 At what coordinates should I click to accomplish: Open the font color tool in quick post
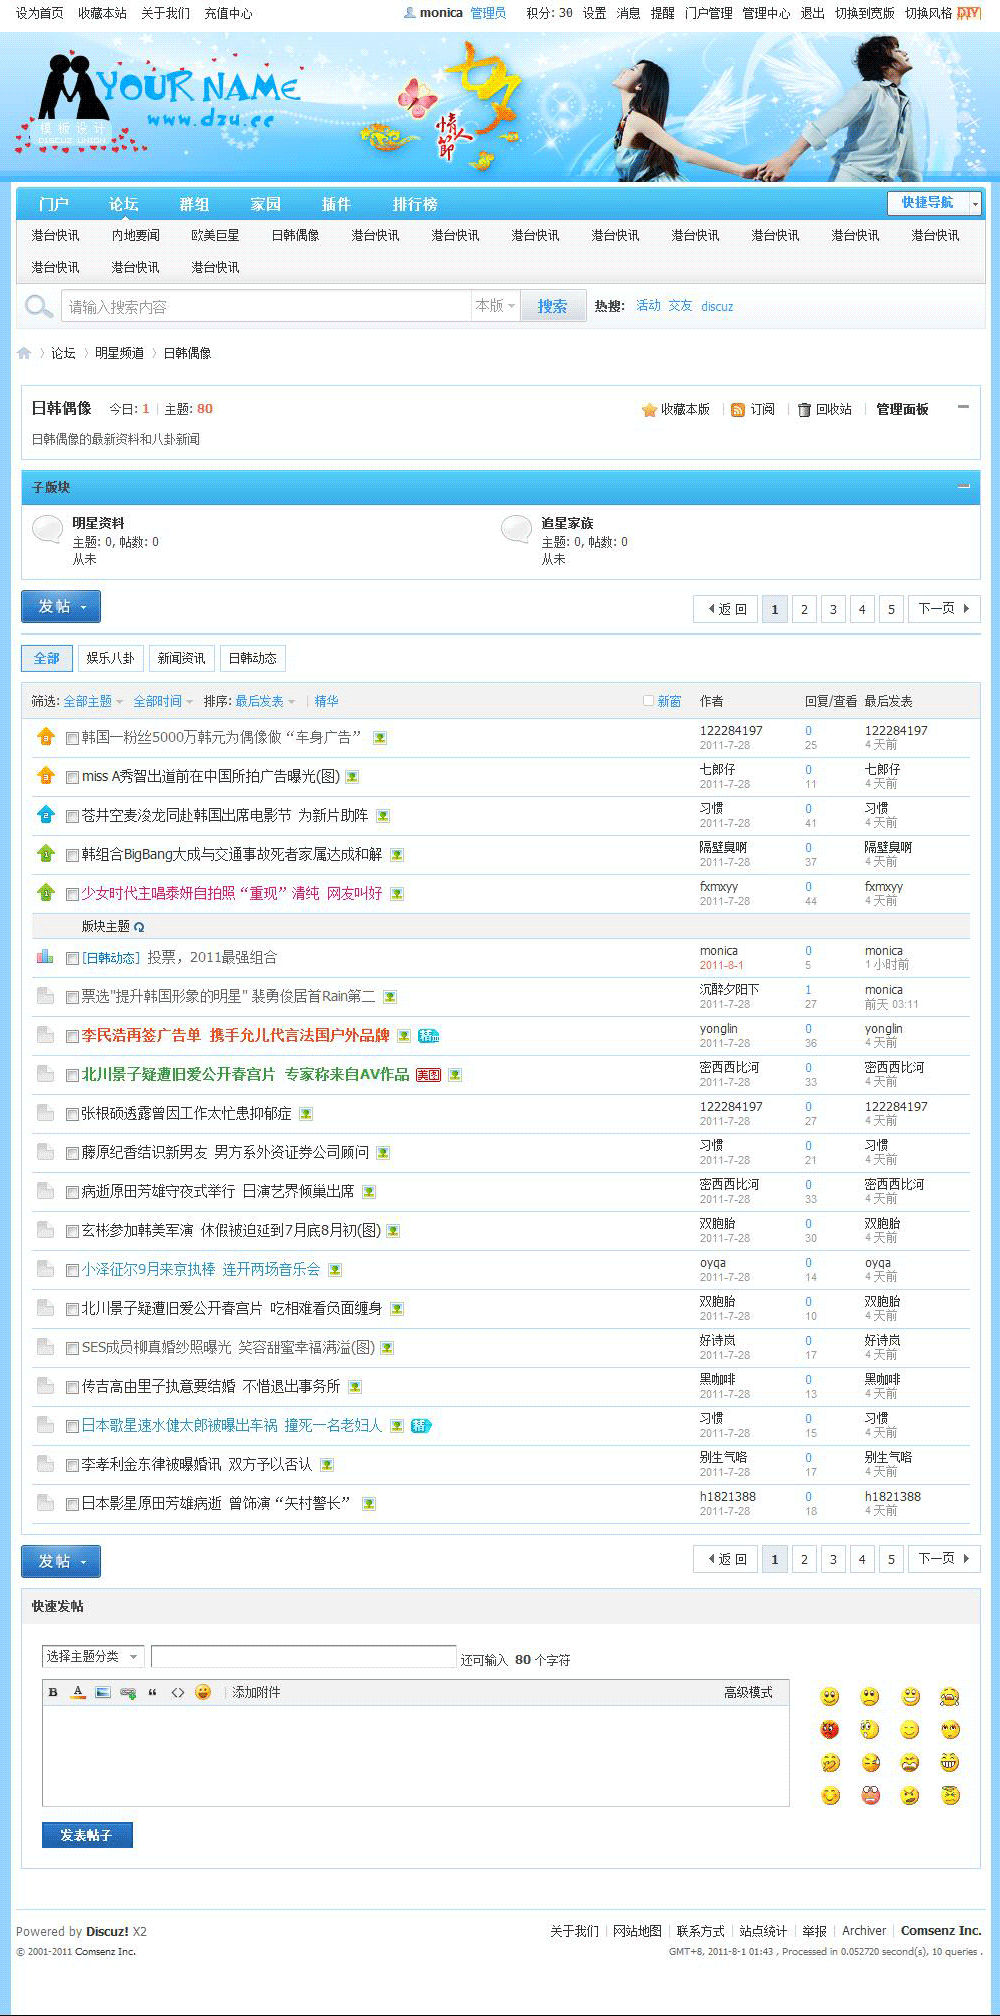[x=78, y=1693]
